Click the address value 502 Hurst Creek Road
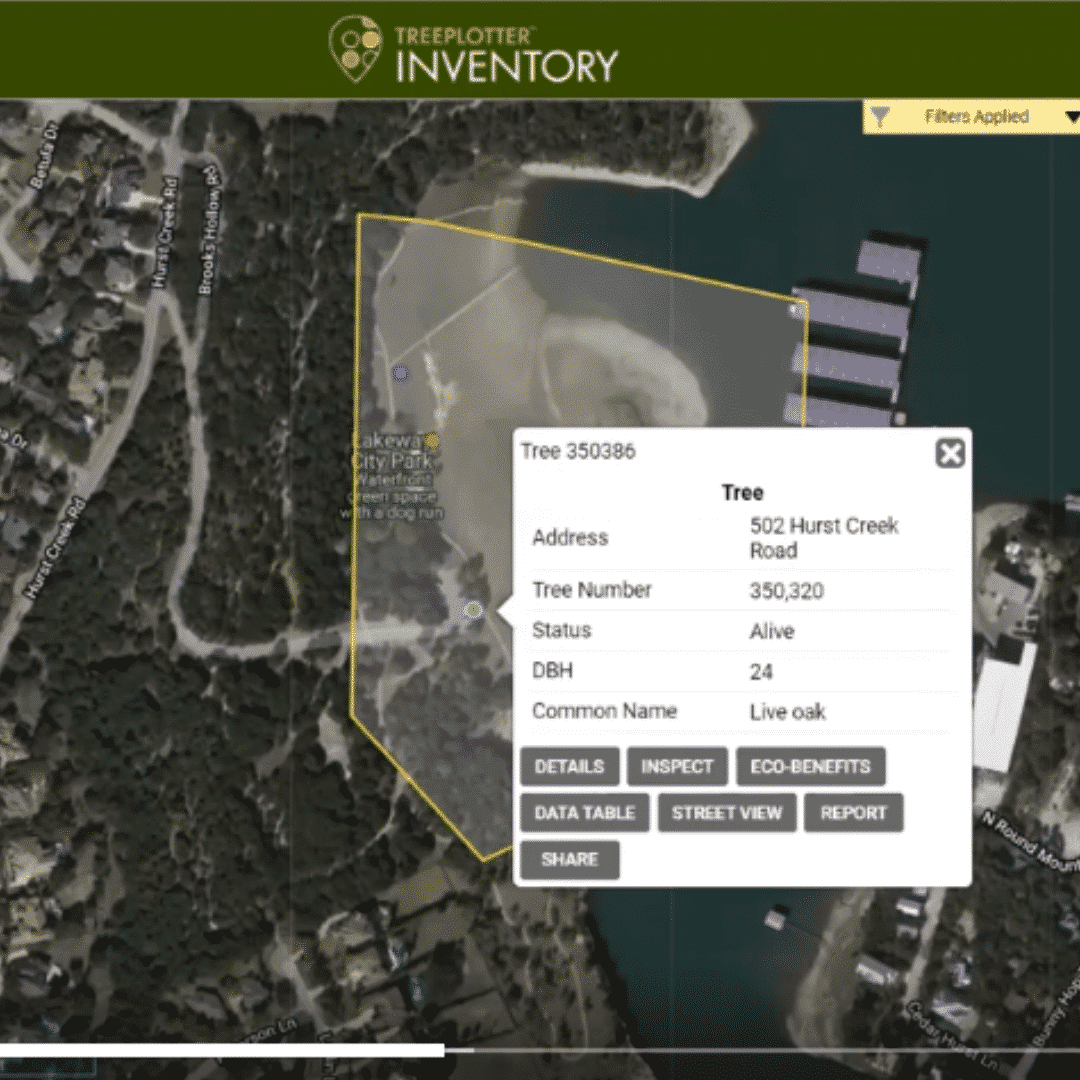 click(824, 538)
